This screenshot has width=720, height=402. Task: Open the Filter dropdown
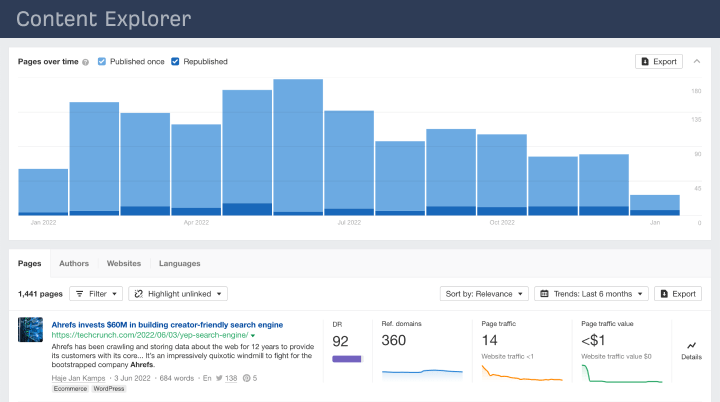96,294
